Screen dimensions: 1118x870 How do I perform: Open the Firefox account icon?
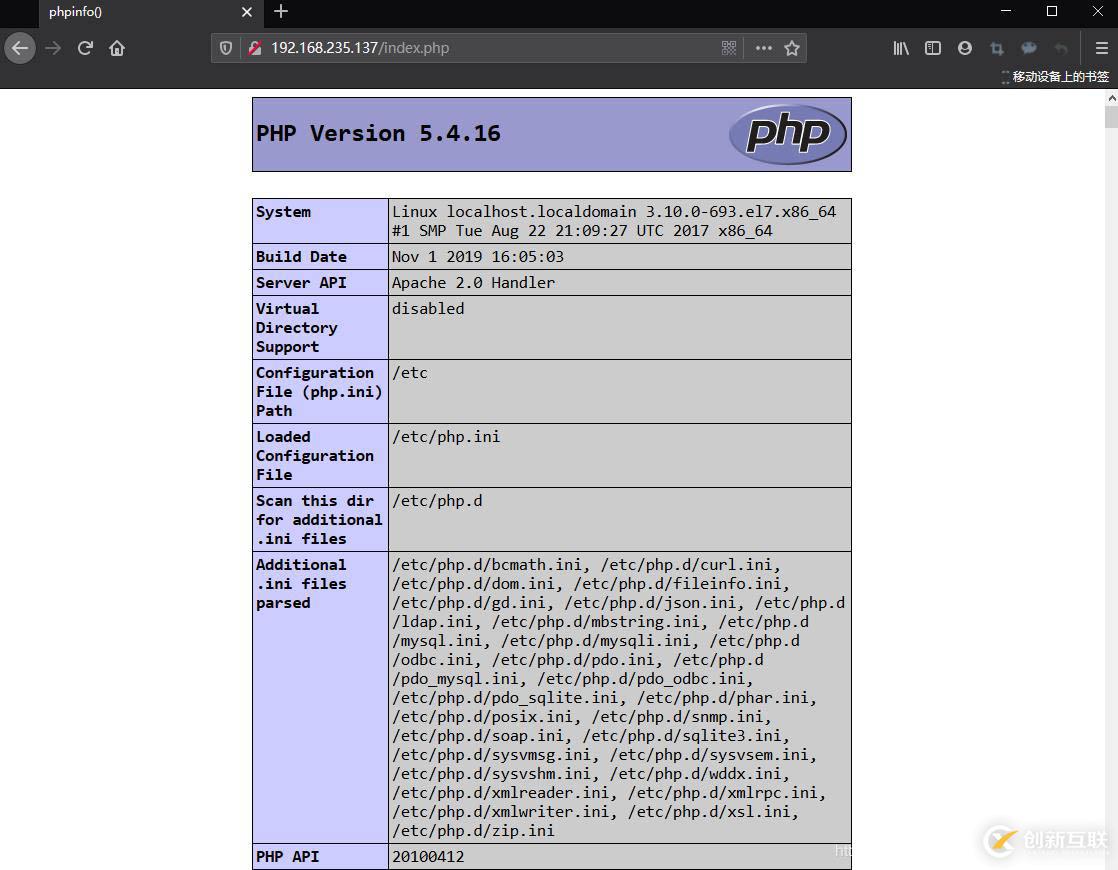click(965, 48)
